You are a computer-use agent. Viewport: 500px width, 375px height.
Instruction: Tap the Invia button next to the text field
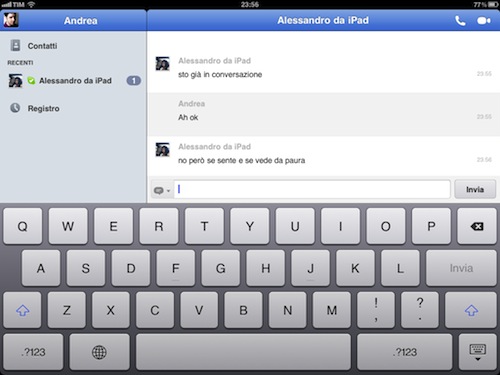pos(475,189)
